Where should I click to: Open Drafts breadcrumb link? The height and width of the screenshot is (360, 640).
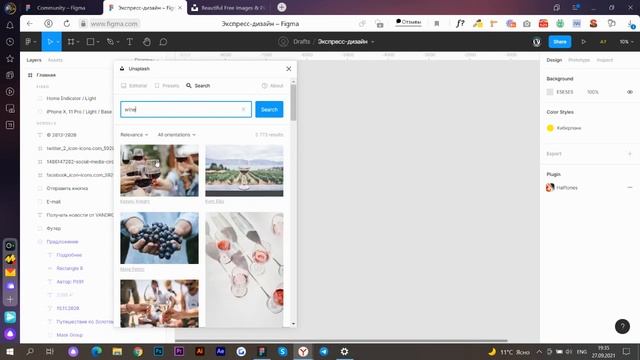tap(301, 42)
